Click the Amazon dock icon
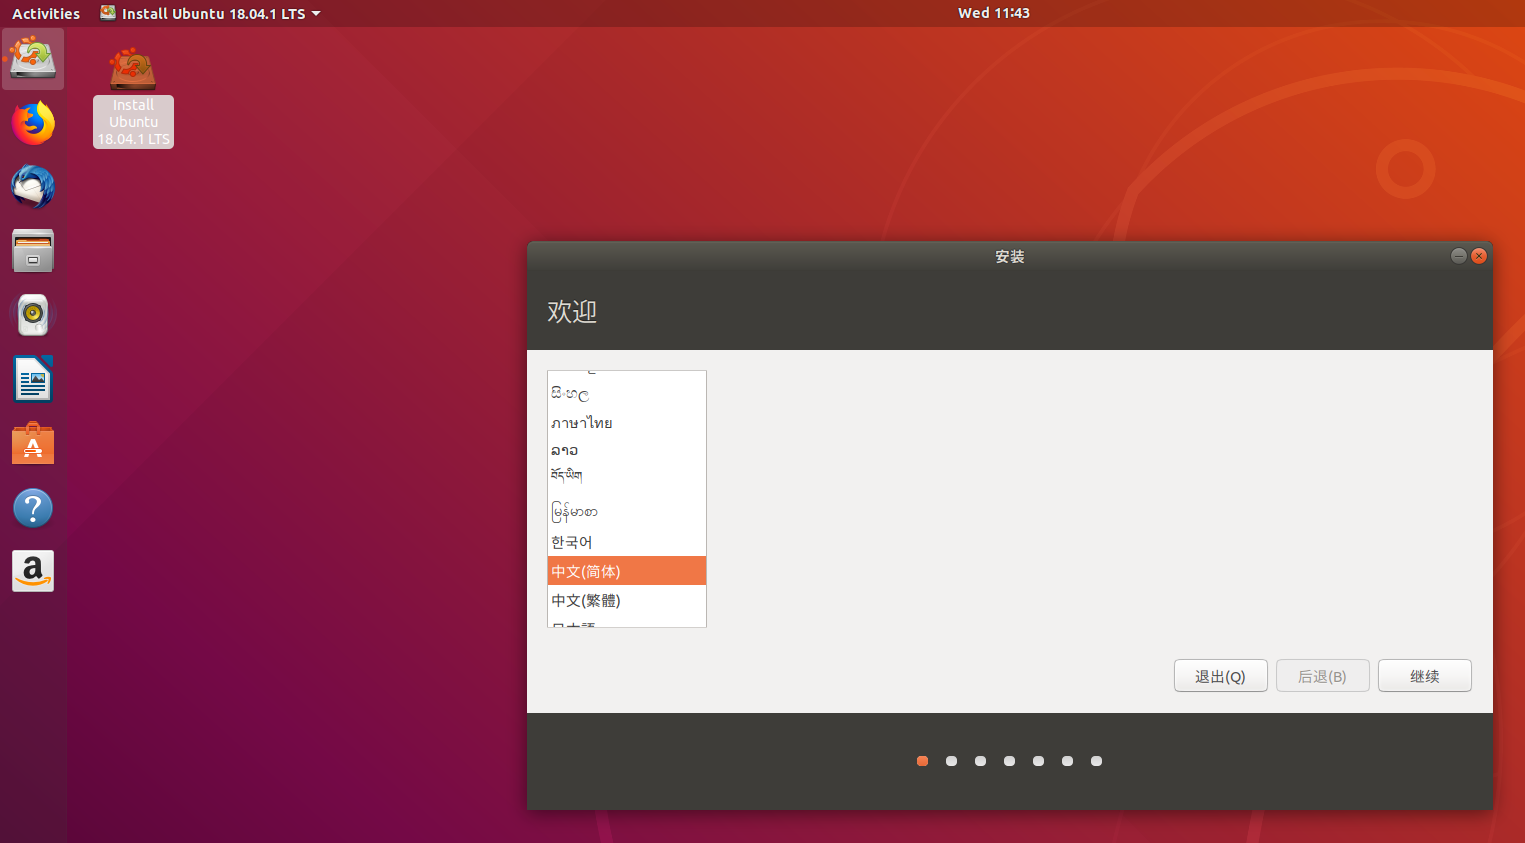This screenshot has width=1525, height=843. 33,571
